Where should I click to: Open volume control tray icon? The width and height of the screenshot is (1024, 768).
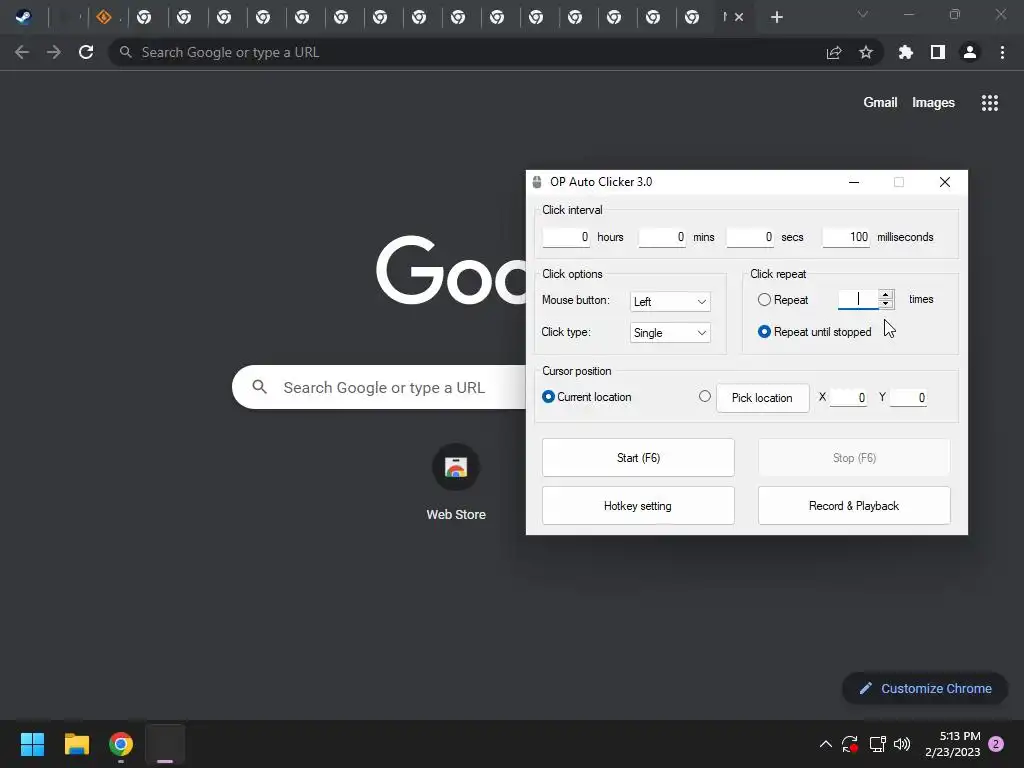click(902, 744)
